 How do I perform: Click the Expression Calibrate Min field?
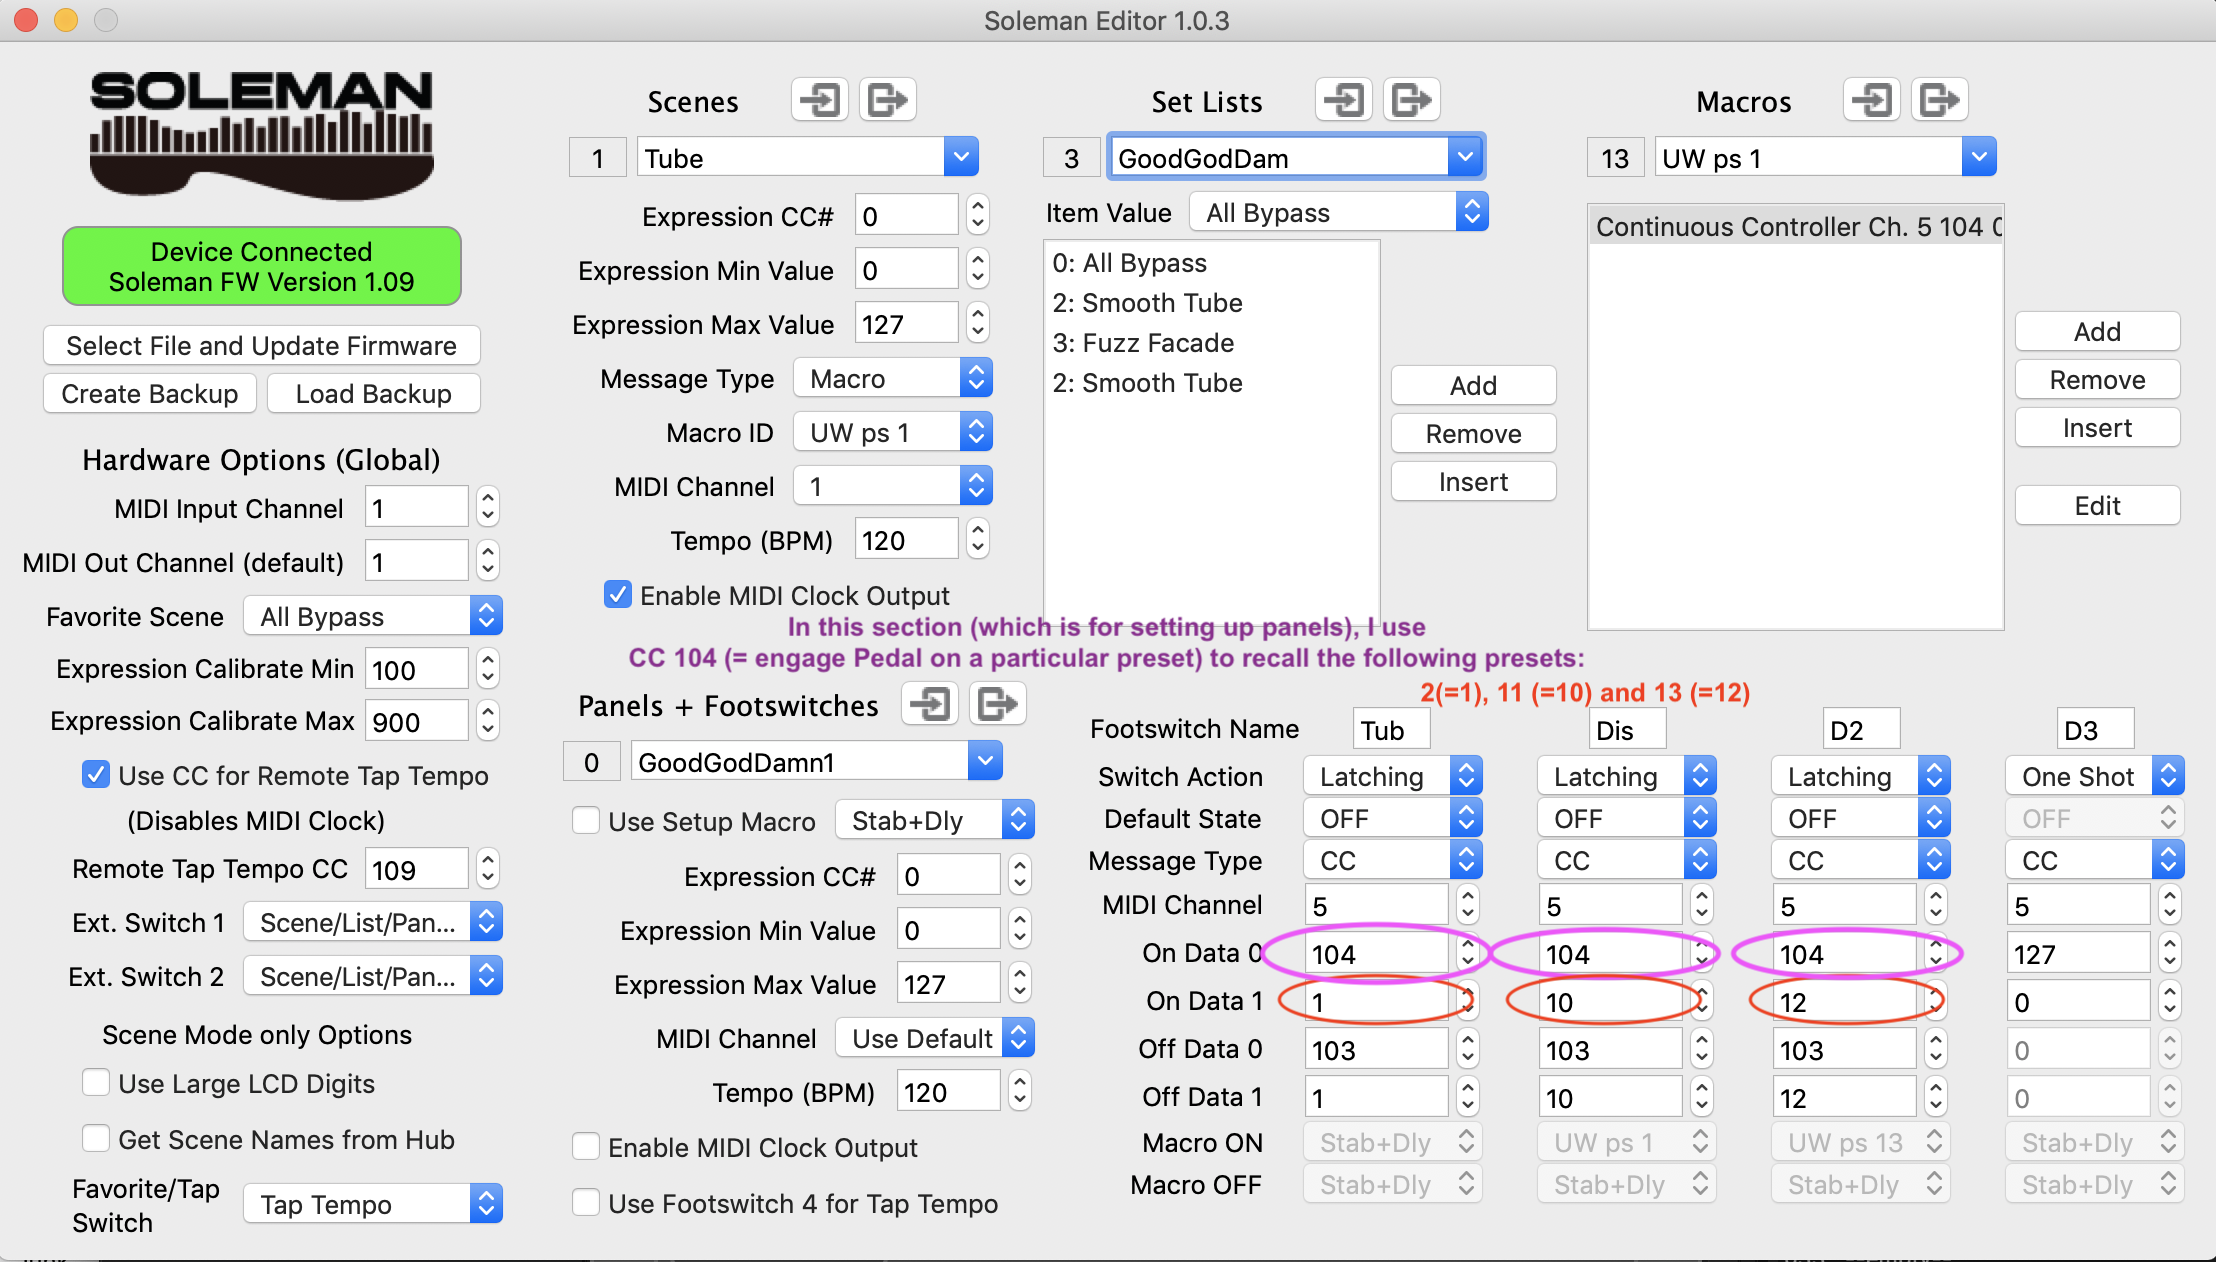417,668
